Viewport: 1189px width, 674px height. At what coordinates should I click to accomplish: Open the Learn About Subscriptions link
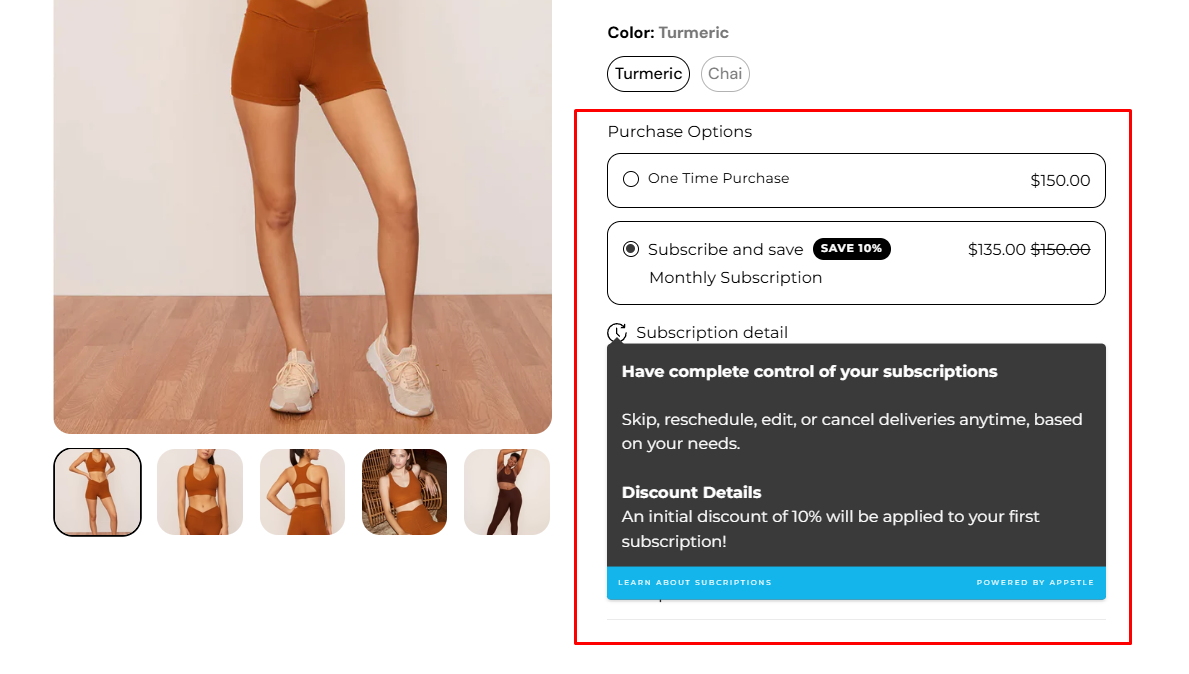point(695,582)
